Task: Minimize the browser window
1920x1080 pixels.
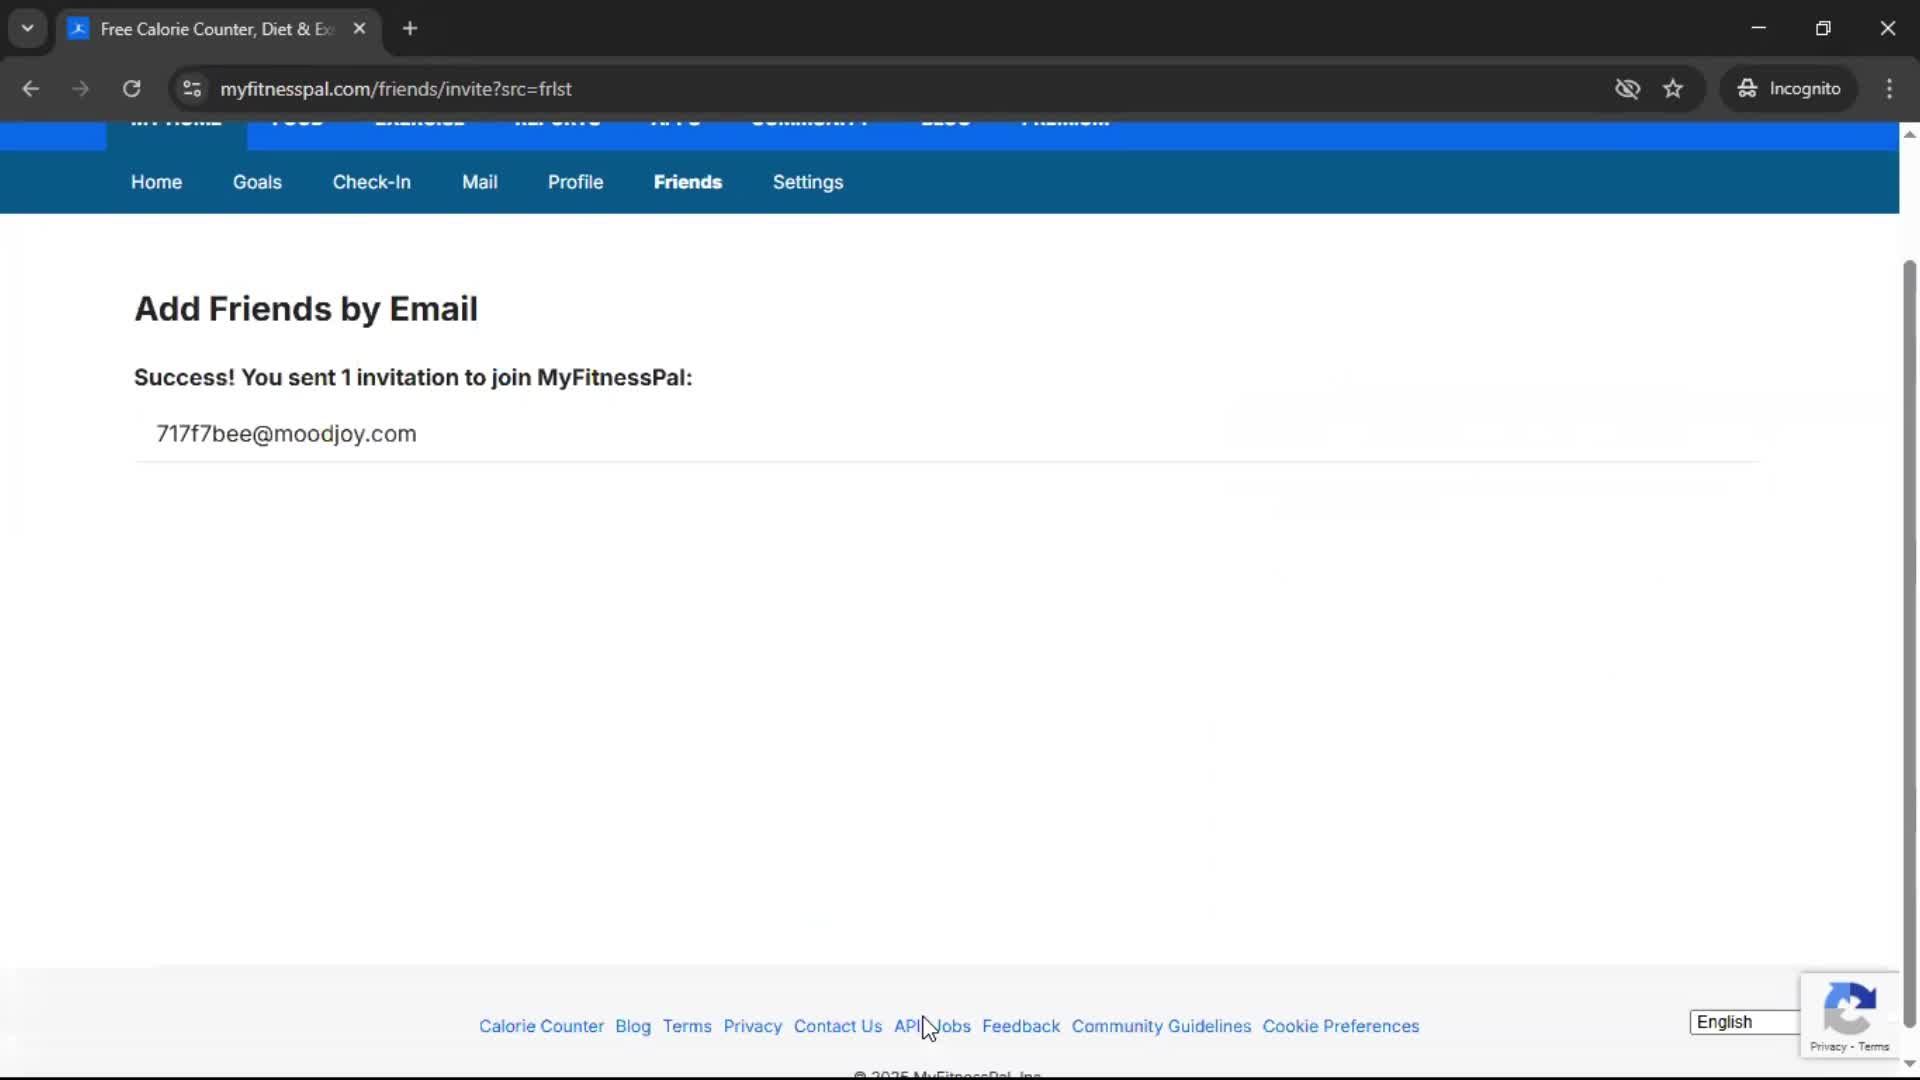Action: coord(1758,28)
